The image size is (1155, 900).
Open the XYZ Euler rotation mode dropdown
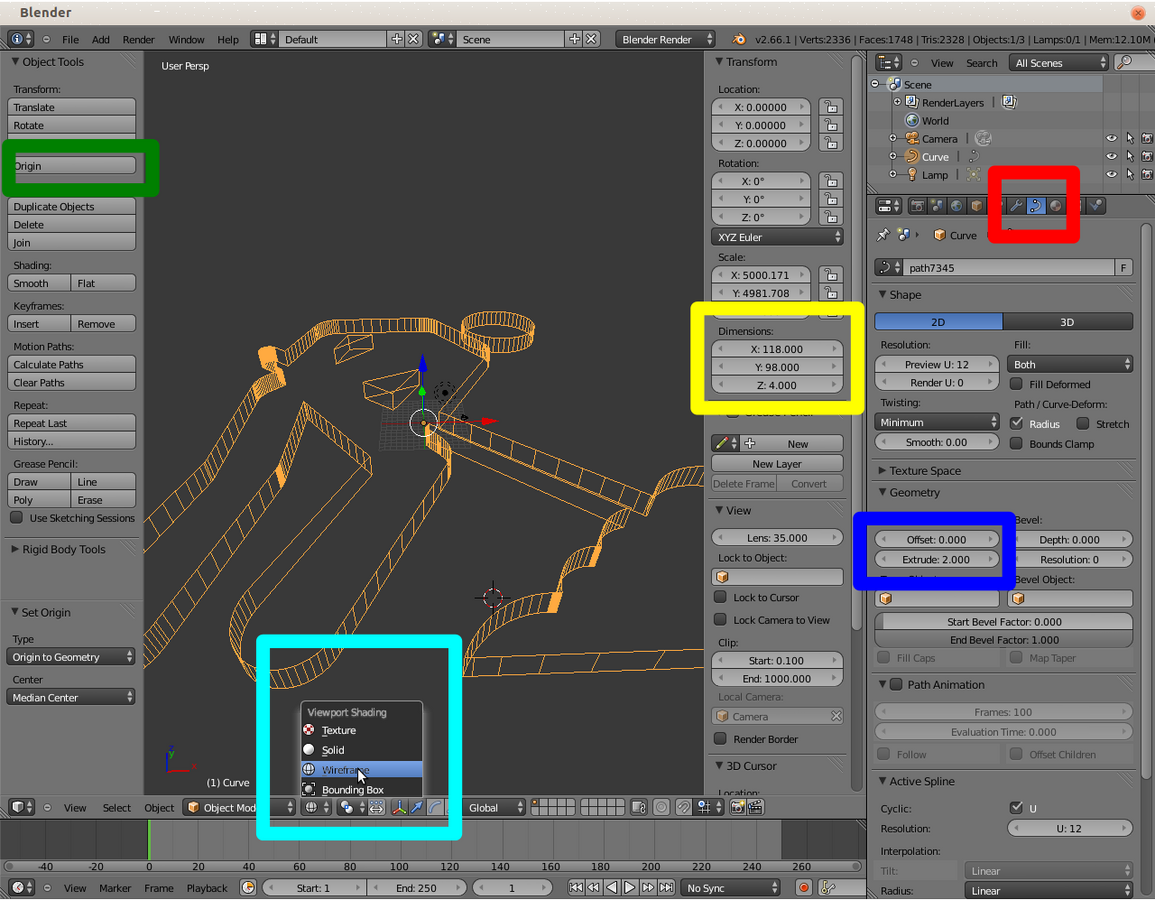pos(777,237)
